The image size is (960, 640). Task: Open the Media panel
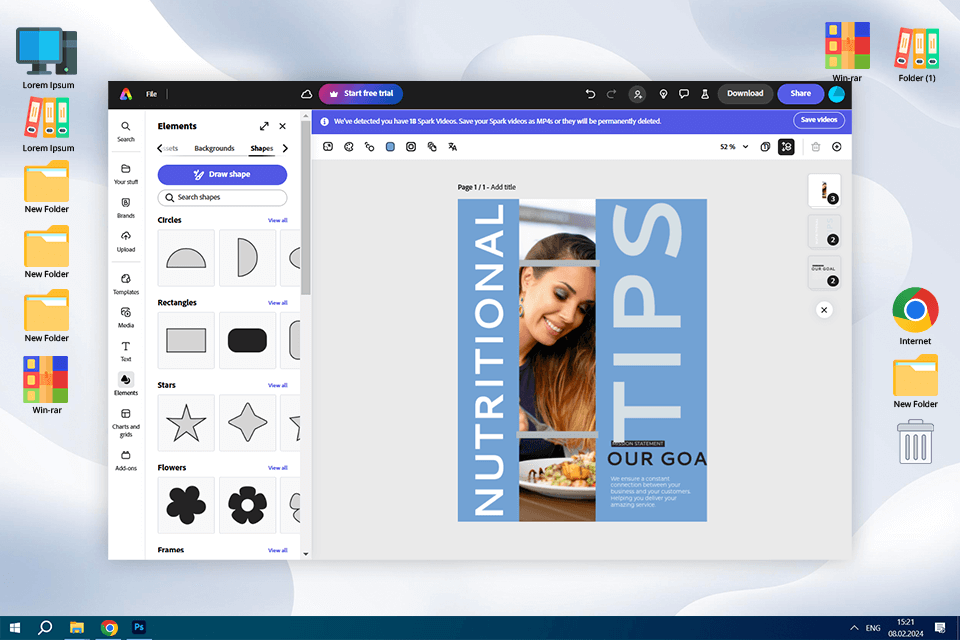126,318
